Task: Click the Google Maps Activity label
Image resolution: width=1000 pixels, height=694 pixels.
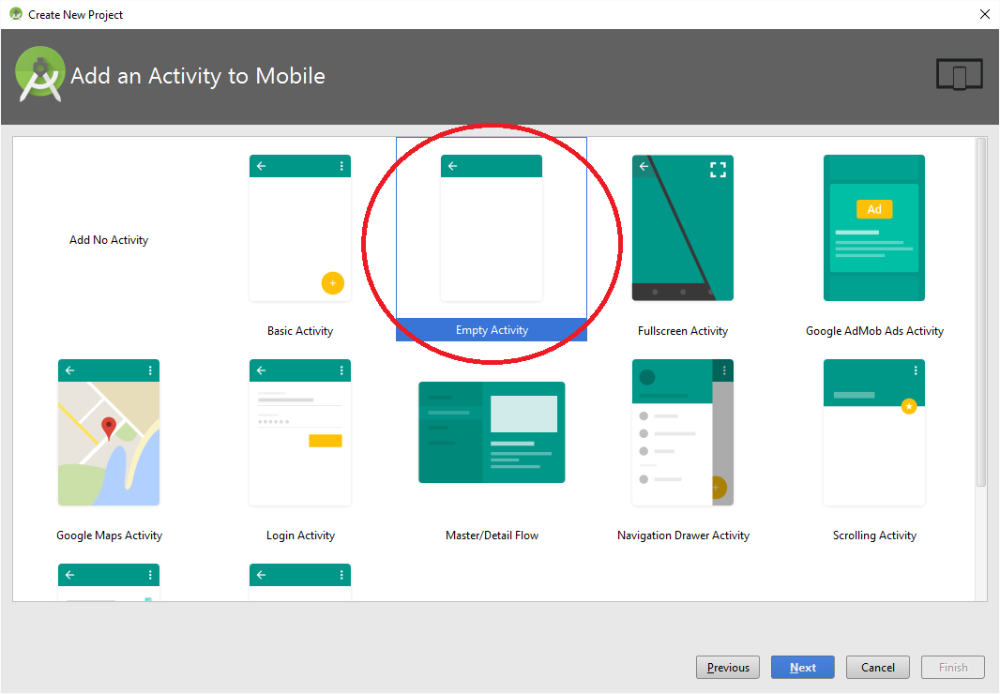Action: [x=109, y=535]
